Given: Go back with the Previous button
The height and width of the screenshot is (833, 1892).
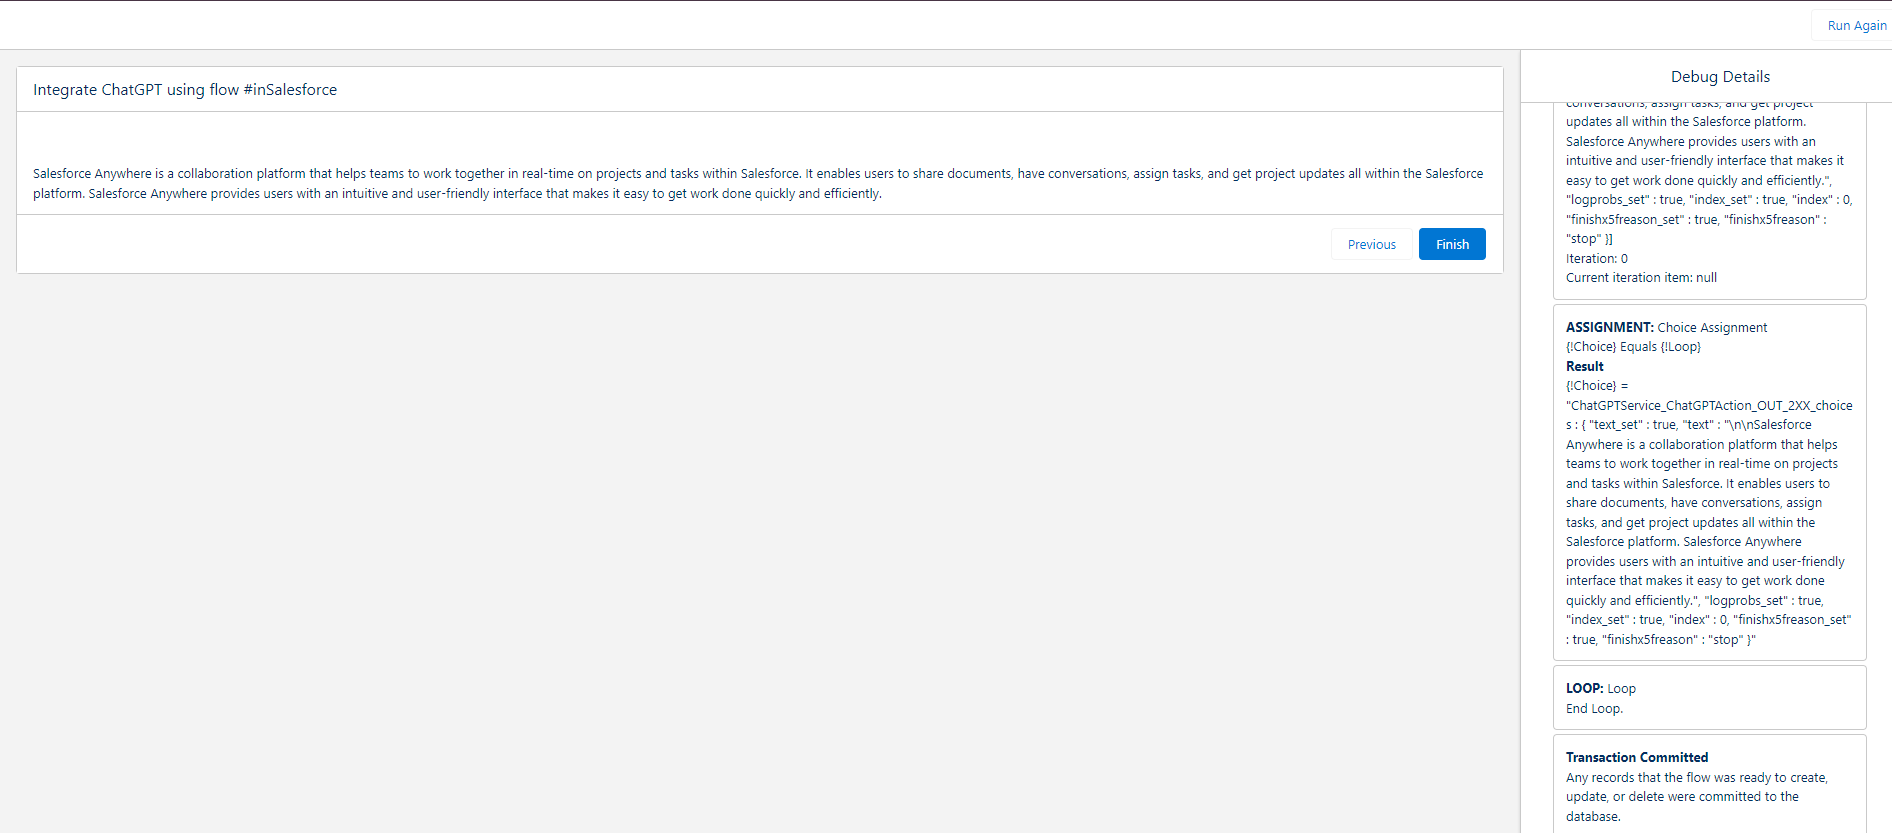Looking at the screenshot, I should 1371,244.
